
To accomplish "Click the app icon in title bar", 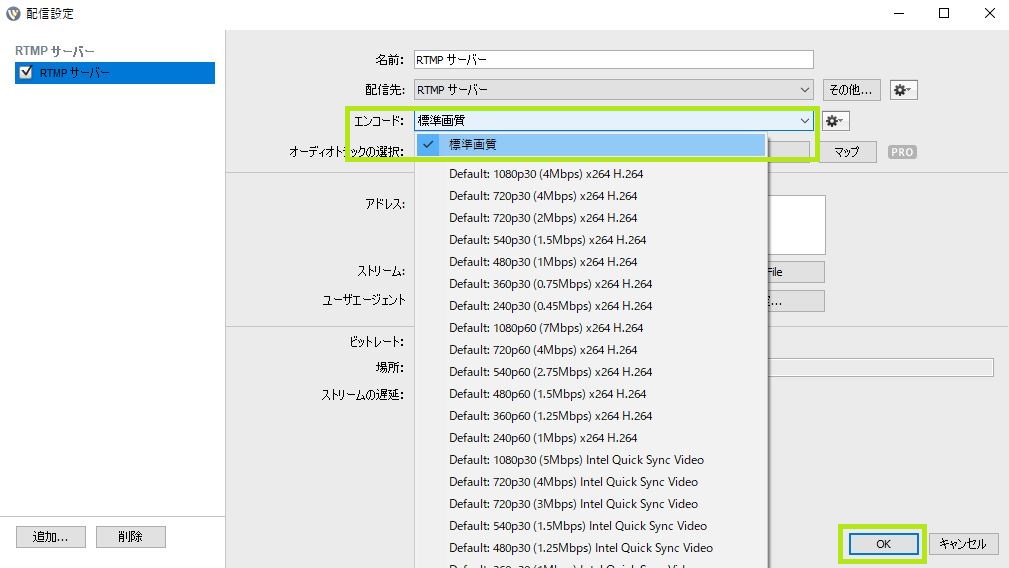I will coord(13,13).
